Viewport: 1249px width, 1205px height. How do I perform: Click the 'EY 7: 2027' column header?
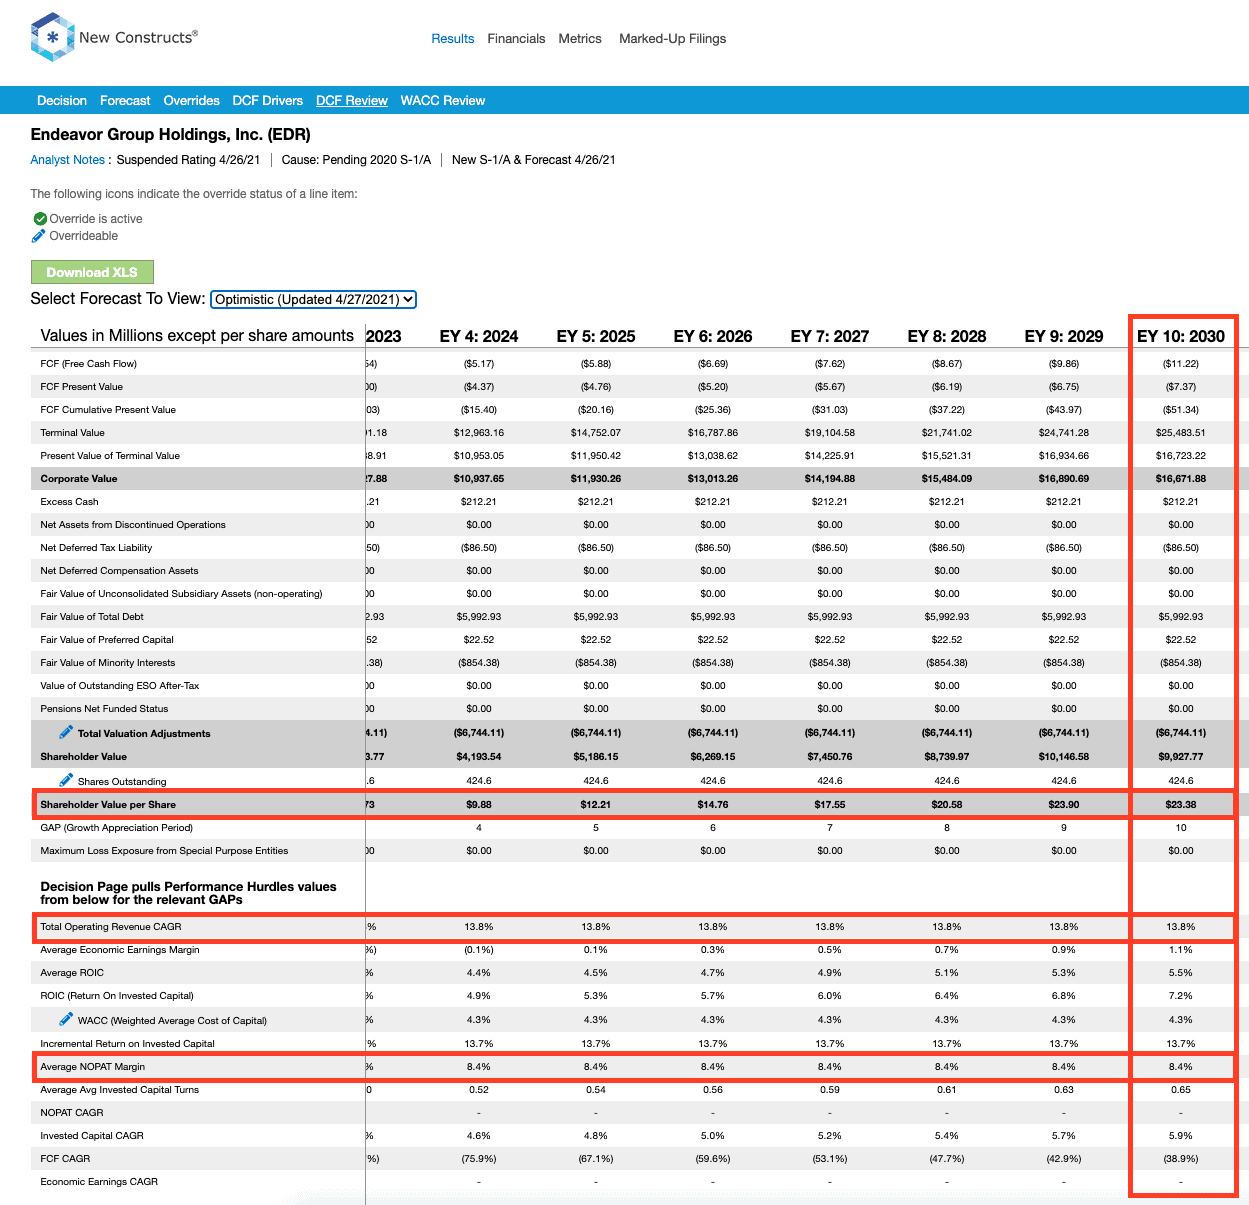[x=830, y=336]
